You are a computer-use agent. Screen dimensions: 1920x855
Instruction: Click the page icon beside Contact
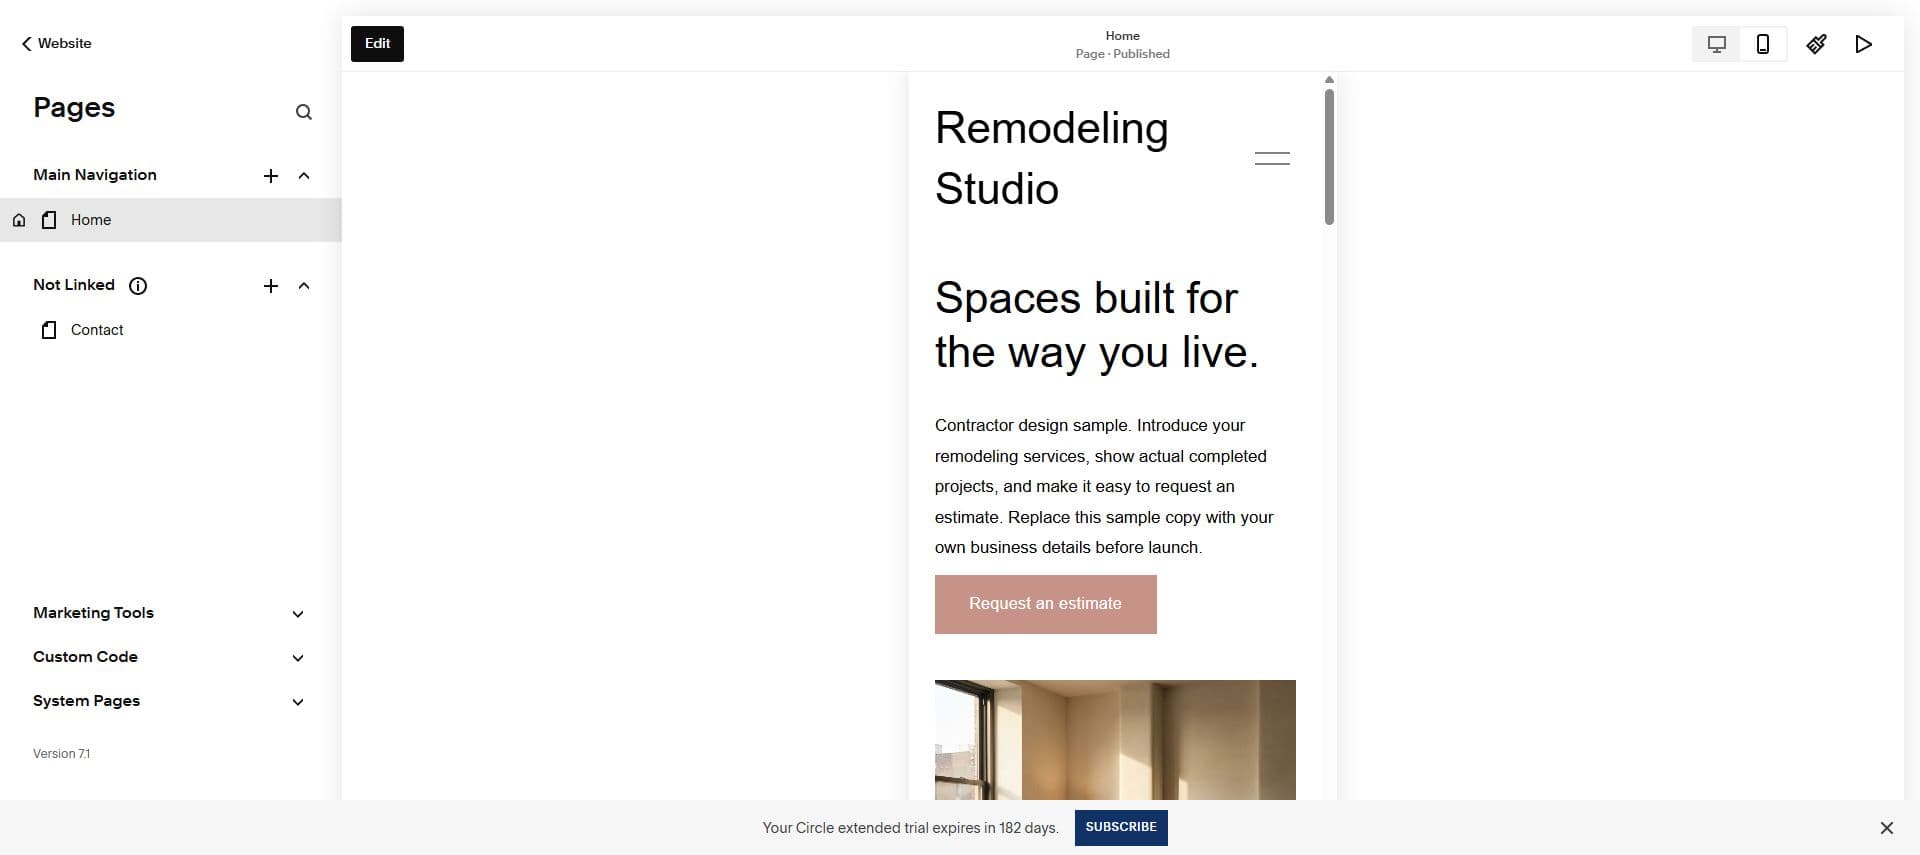coord(49,330)
